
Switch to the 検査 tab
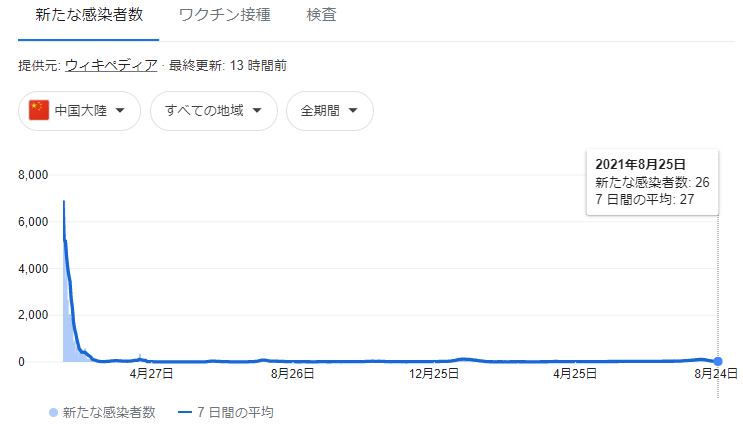321,15
